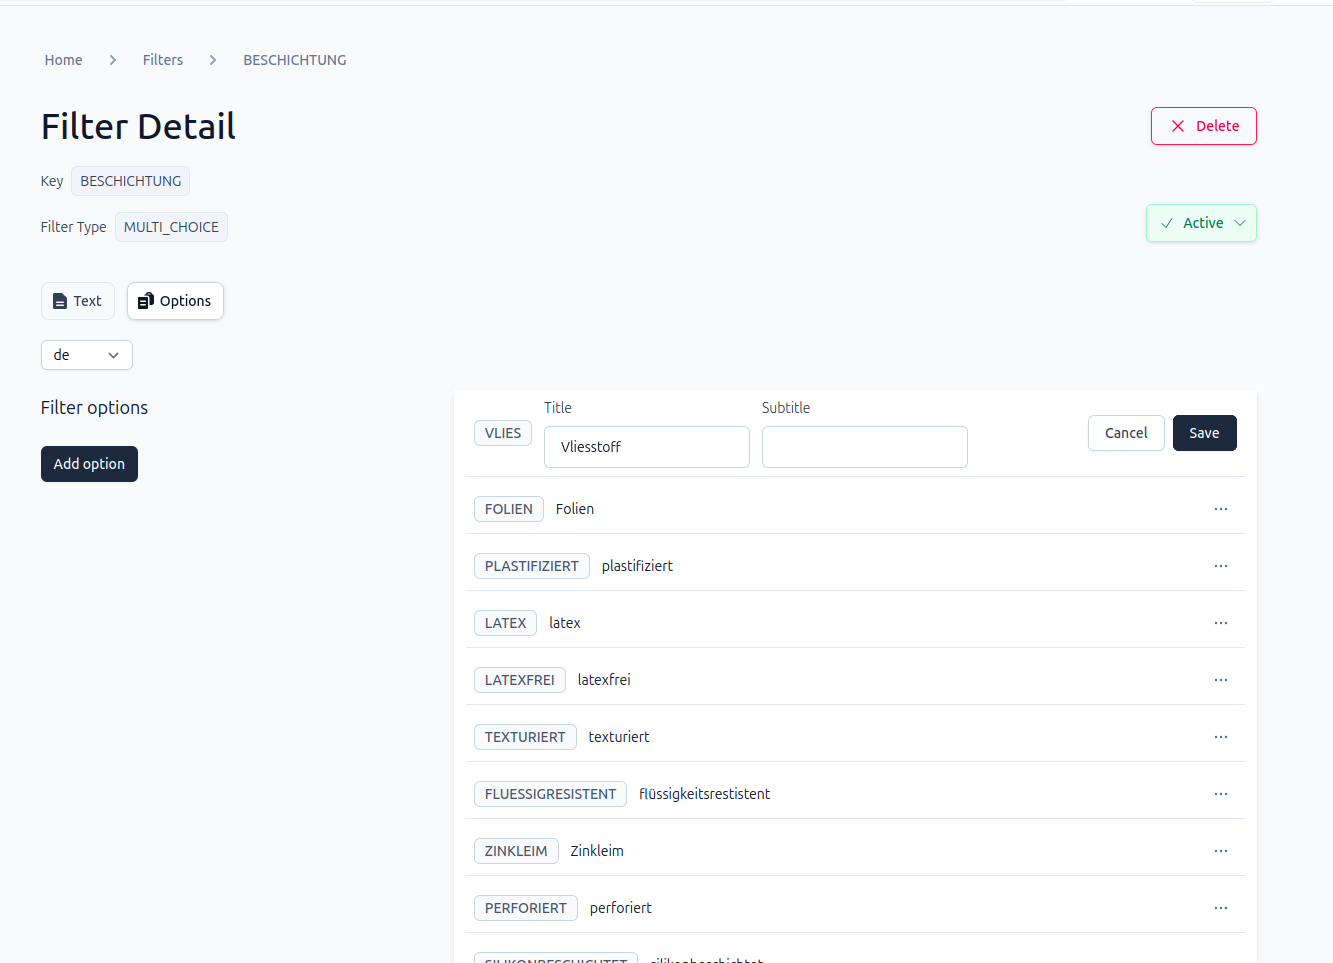Click the BESCHICHTUNG key badge under the heading
Viewport: 1333px width, 963px height.
pos(131,181)
